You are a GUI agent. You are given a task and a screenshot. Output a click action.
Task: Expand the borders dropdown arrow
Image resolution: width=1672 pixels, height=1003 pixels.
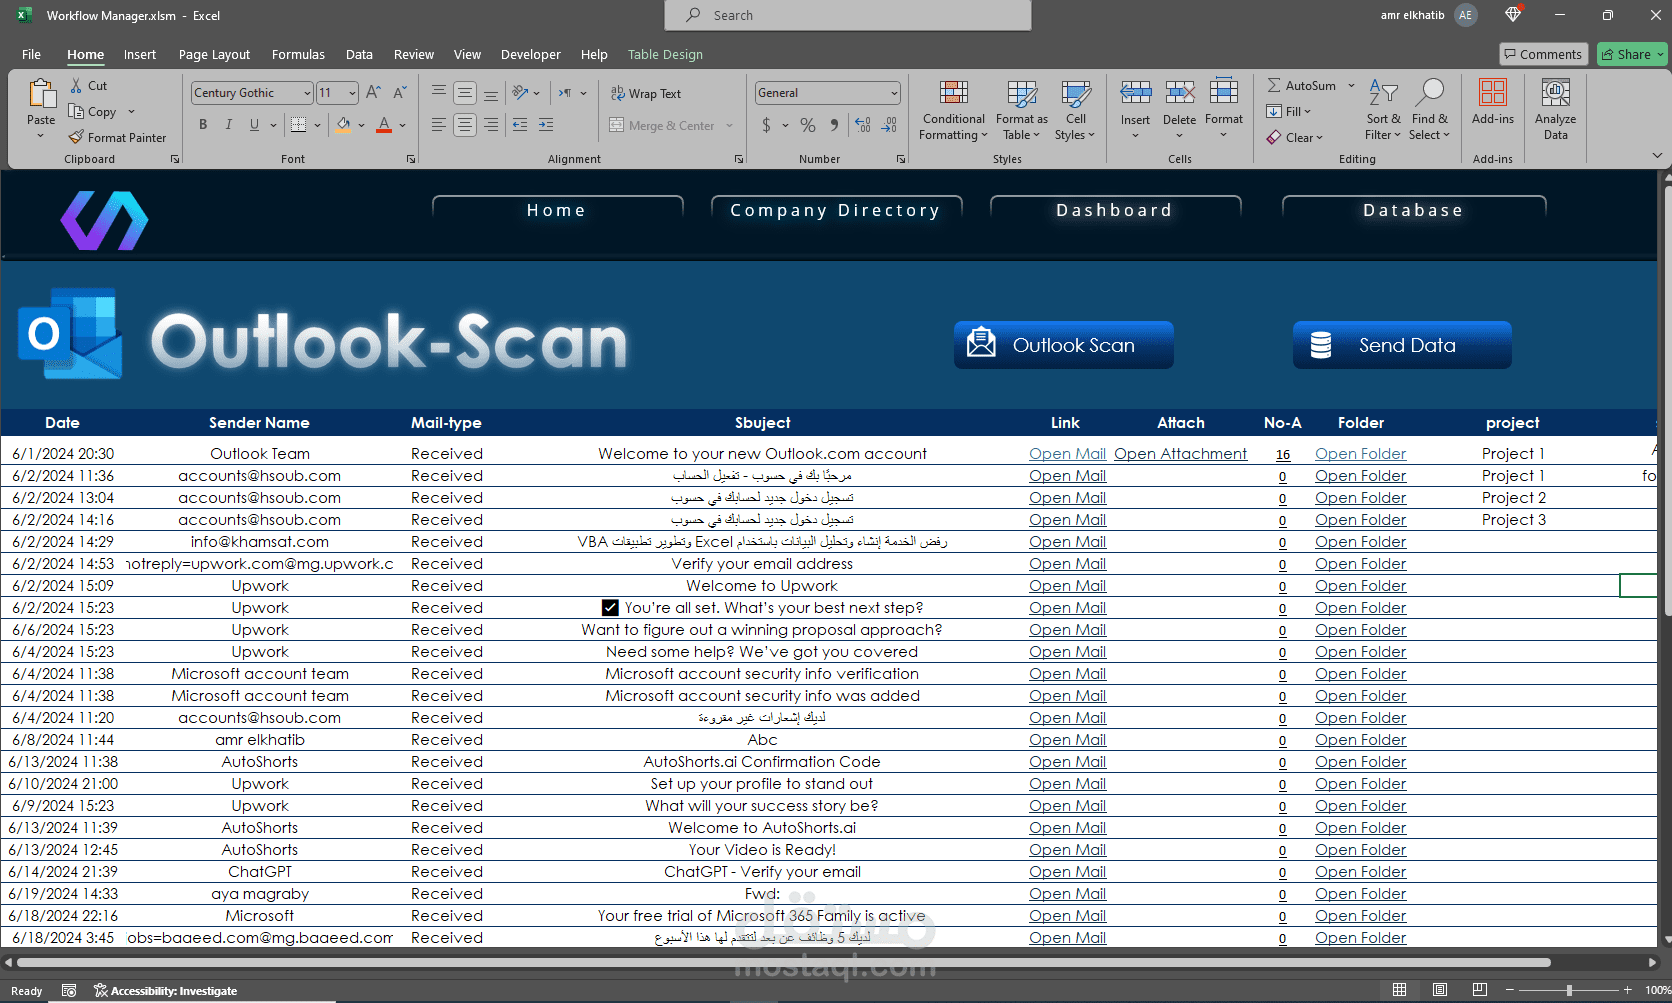pyautogui.click(x=317, y=125)
